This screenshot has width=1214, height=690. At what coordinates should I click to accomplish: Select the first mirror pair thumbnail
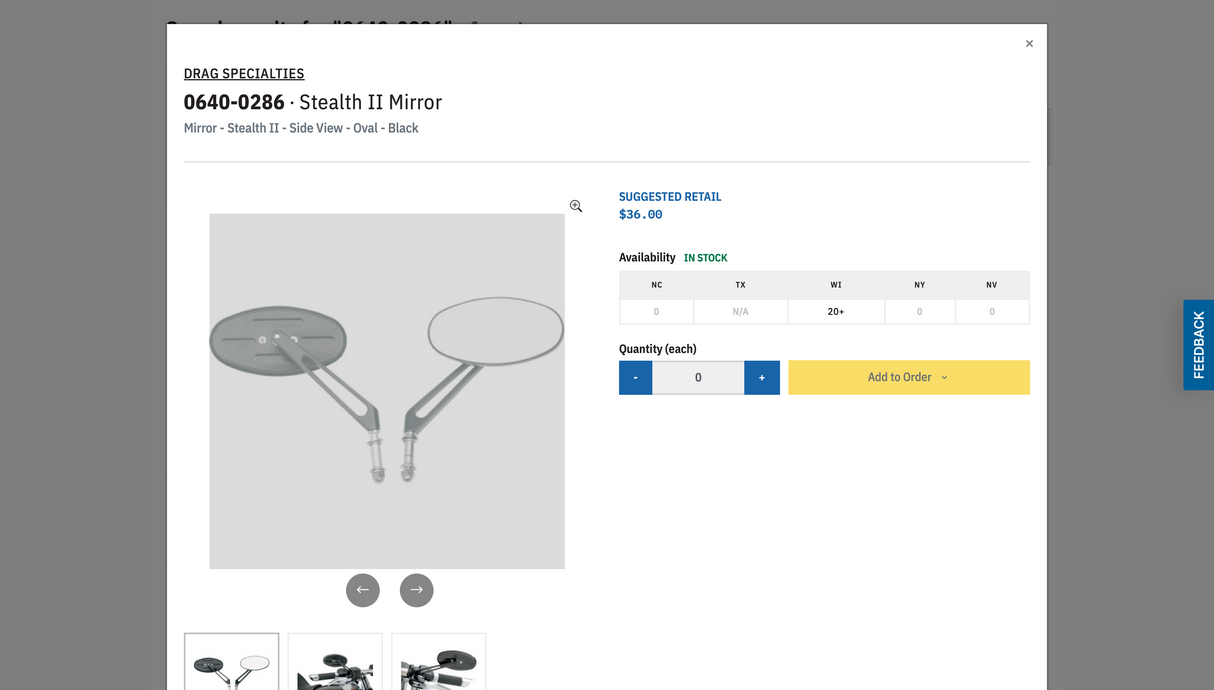232,661
